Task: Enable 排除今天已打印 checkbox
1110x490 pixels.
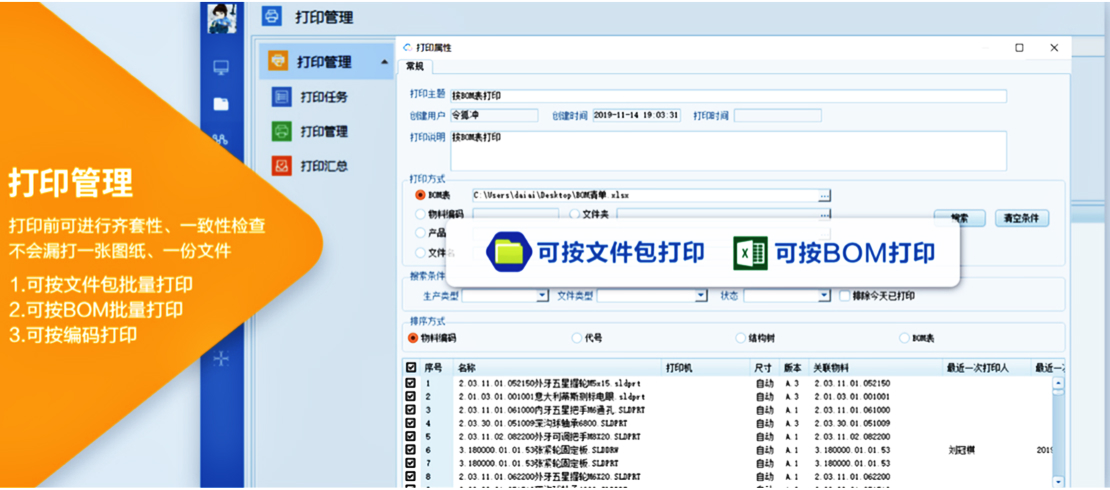Action: [845, 296]
